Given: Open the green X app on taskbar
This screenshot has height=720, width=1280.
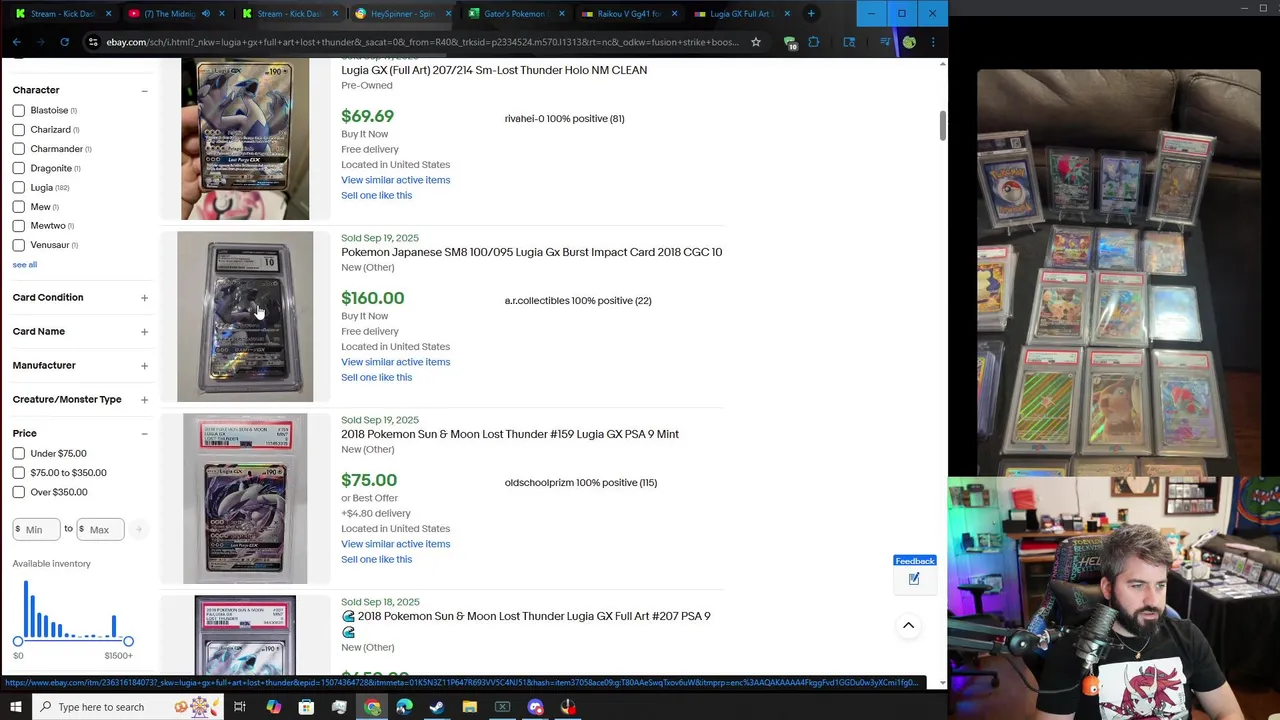Looking at the screenshot, I should pos(502,707).
